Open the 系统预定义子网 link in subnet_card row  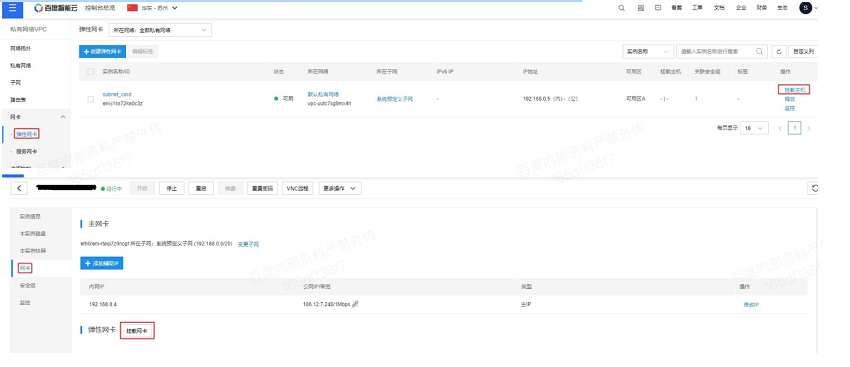(x=395, y=99)
